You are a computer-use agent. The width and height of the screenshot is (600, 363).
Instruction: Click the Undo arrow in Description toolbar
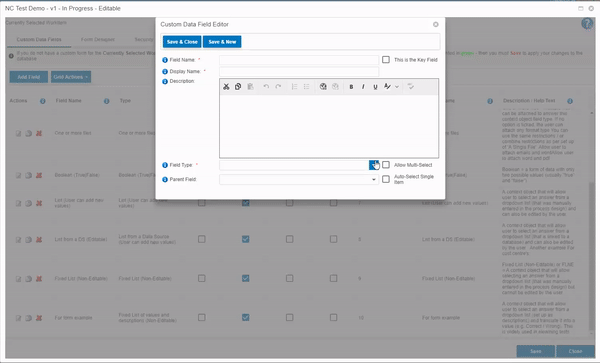click(266, 87)
